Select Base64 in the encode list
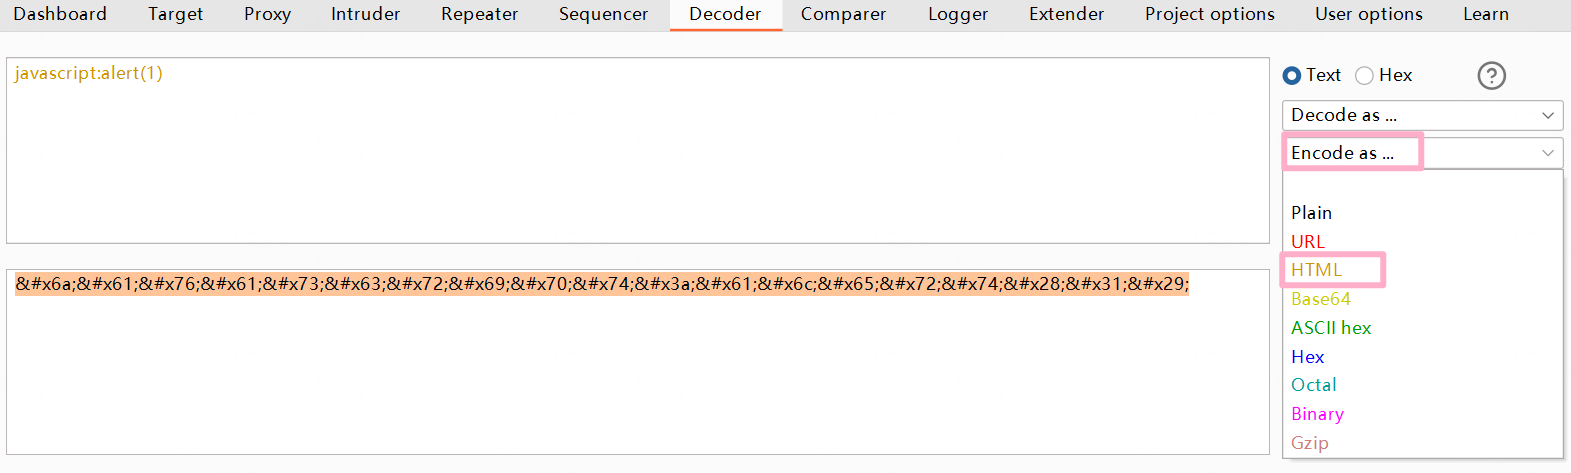The width and height of the screenshot is (1571, 473). pos(1321,299)
